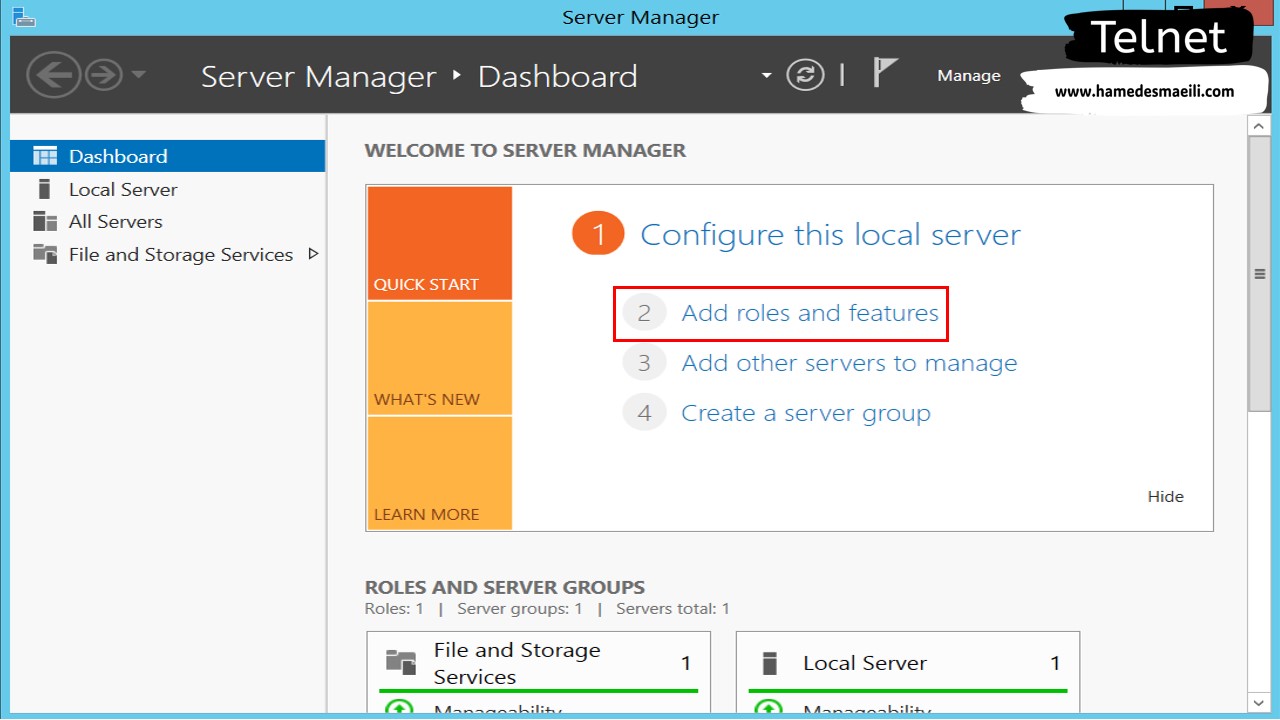Viewport: 1280px width, 720px height.
Task: Click Configure this local server link
Action: tap(830, 235)
